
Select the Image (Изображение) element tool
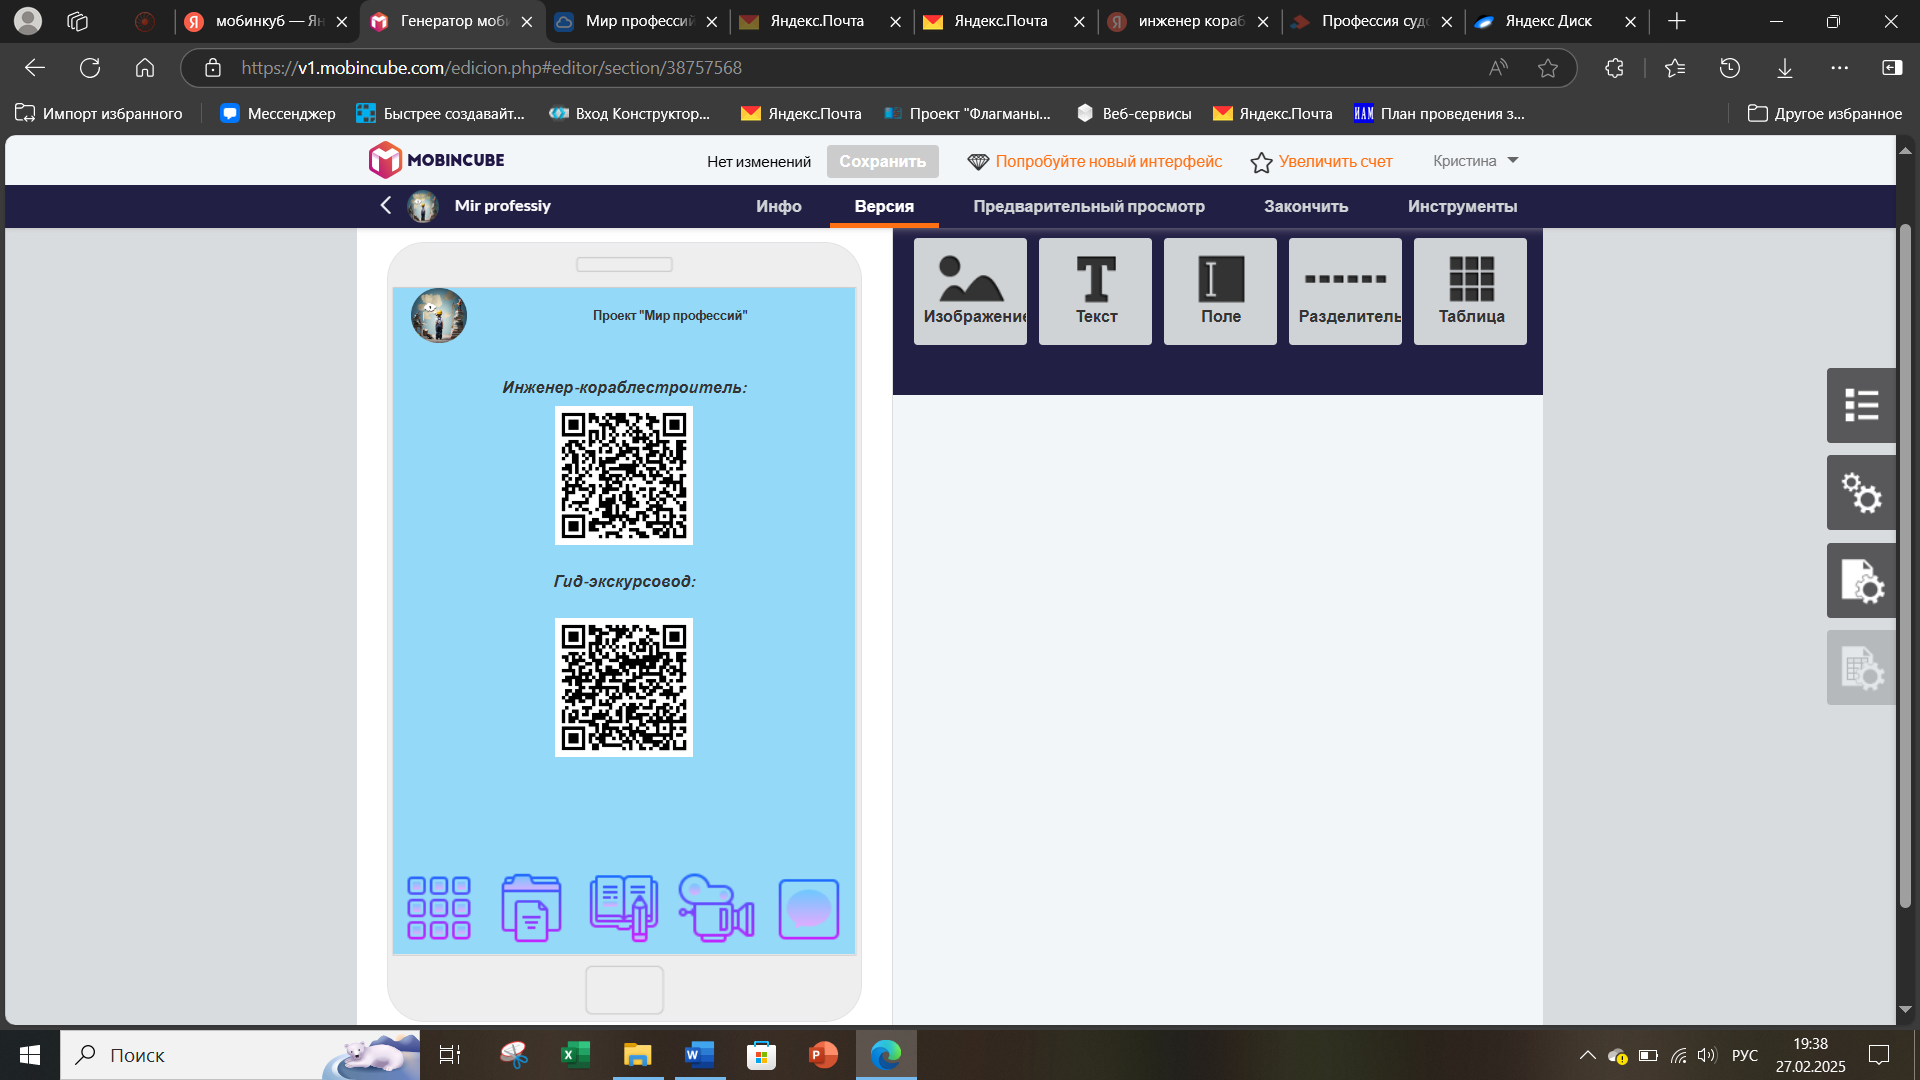[970, 291]
